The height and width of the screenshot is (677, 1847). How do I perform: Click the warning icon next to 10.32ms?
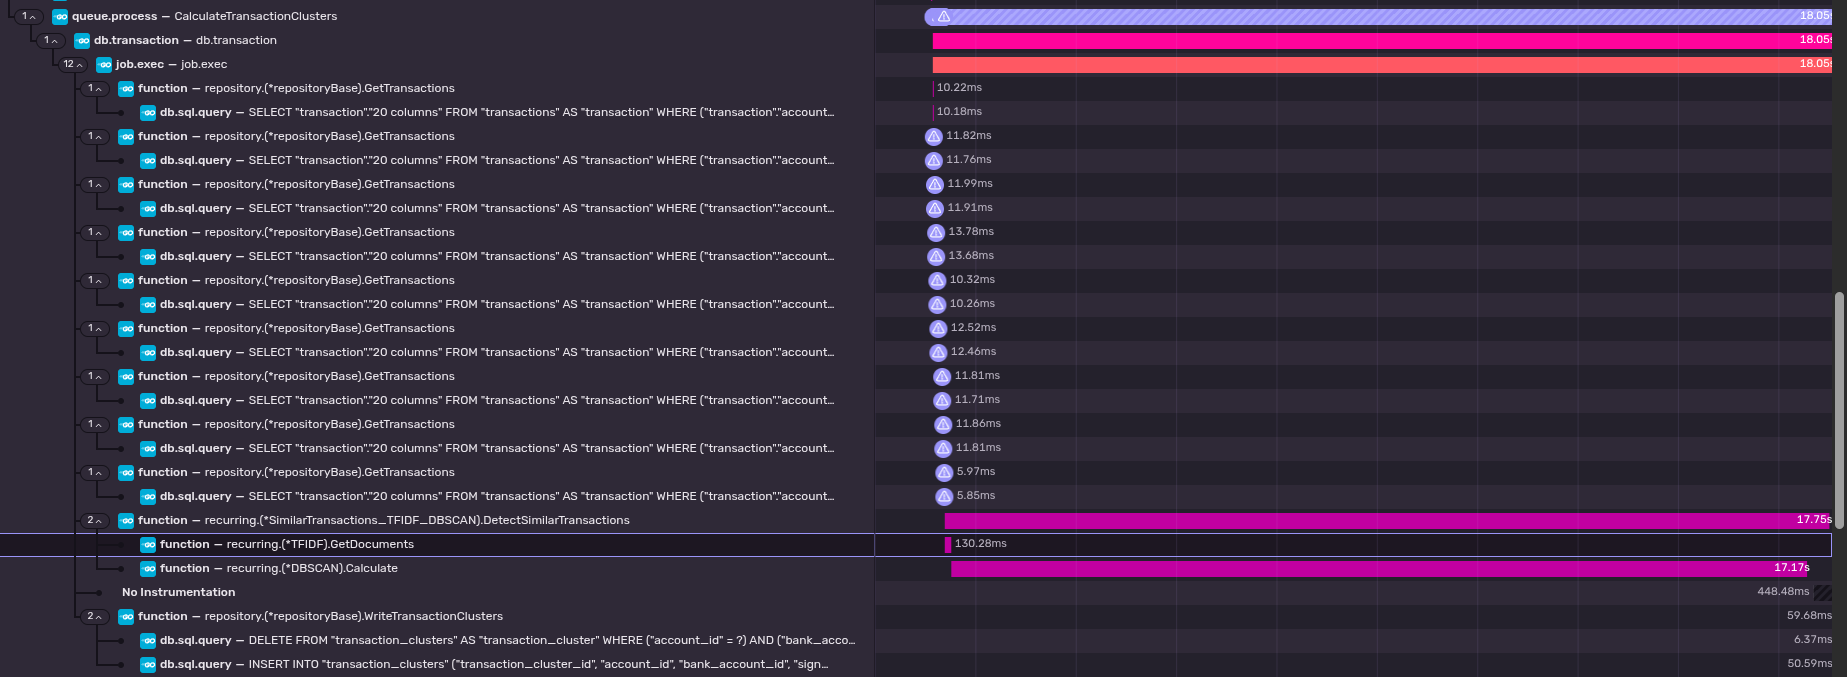(937, 280)
